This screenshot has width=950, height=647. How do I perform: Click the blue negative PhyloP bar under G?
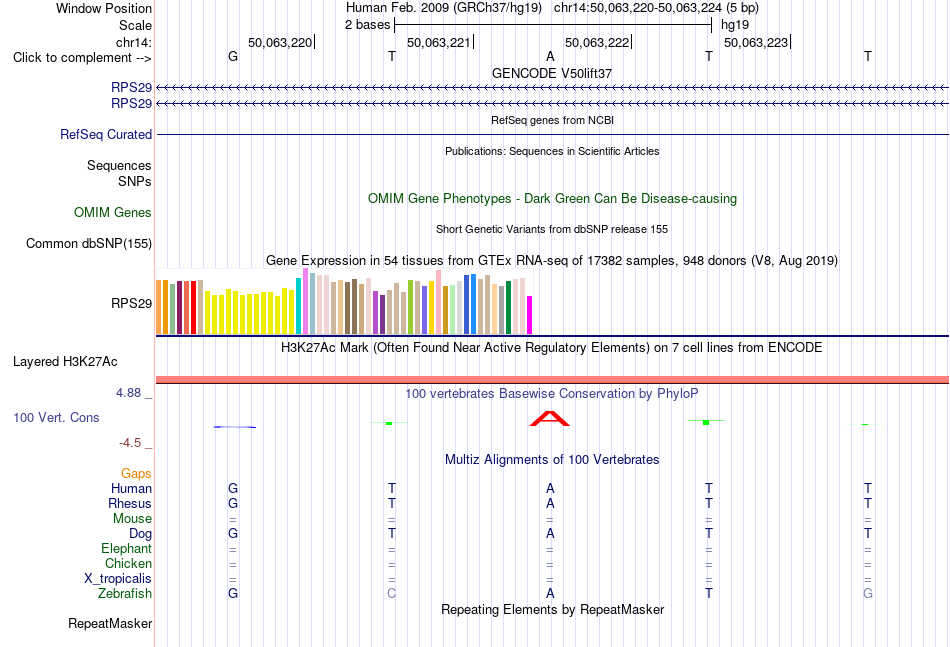(x=234, y=427)
